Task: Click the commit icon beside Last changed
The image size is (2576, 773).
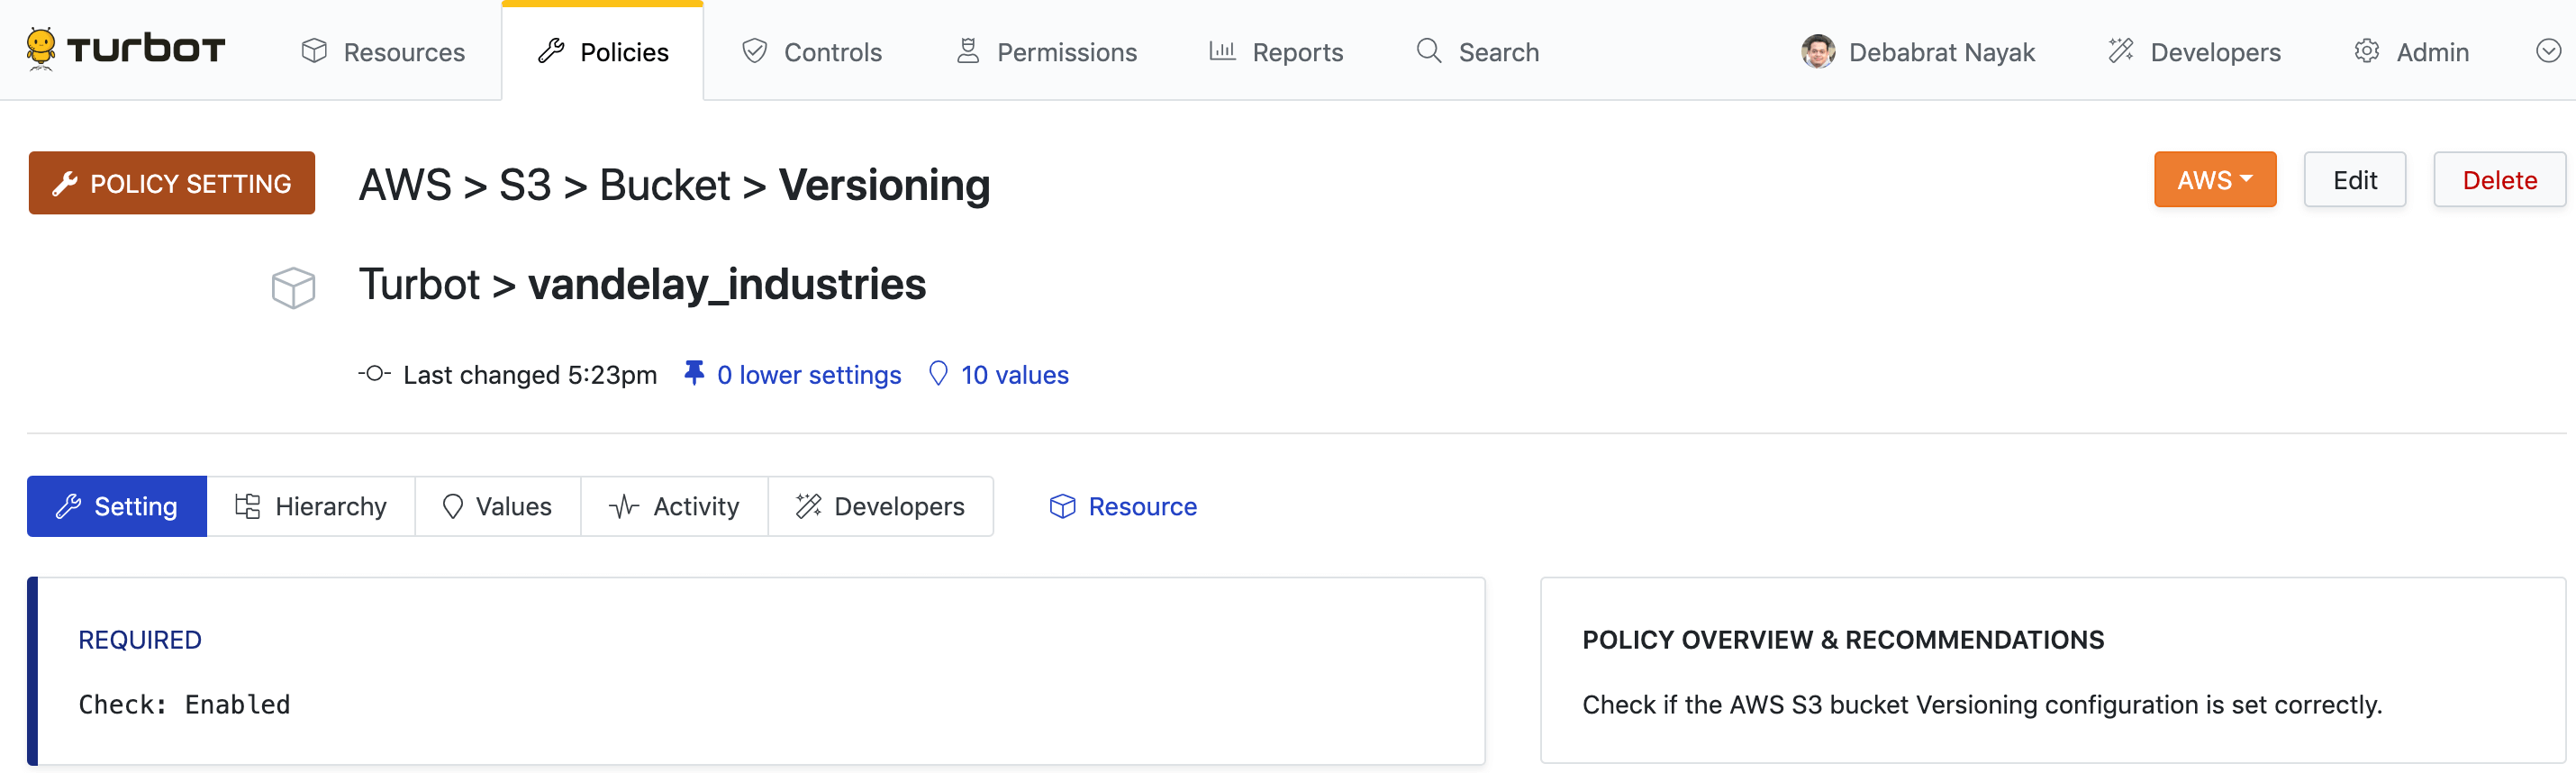Action: [x=374, y=374]
